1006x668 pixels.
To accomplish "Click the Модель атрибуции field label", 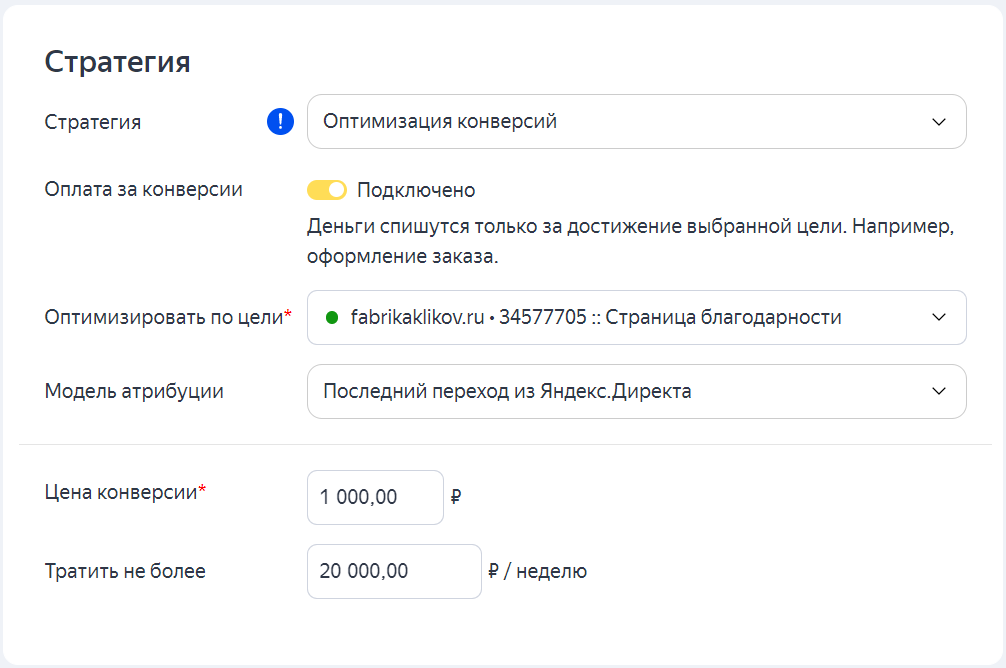I will 134,391.
